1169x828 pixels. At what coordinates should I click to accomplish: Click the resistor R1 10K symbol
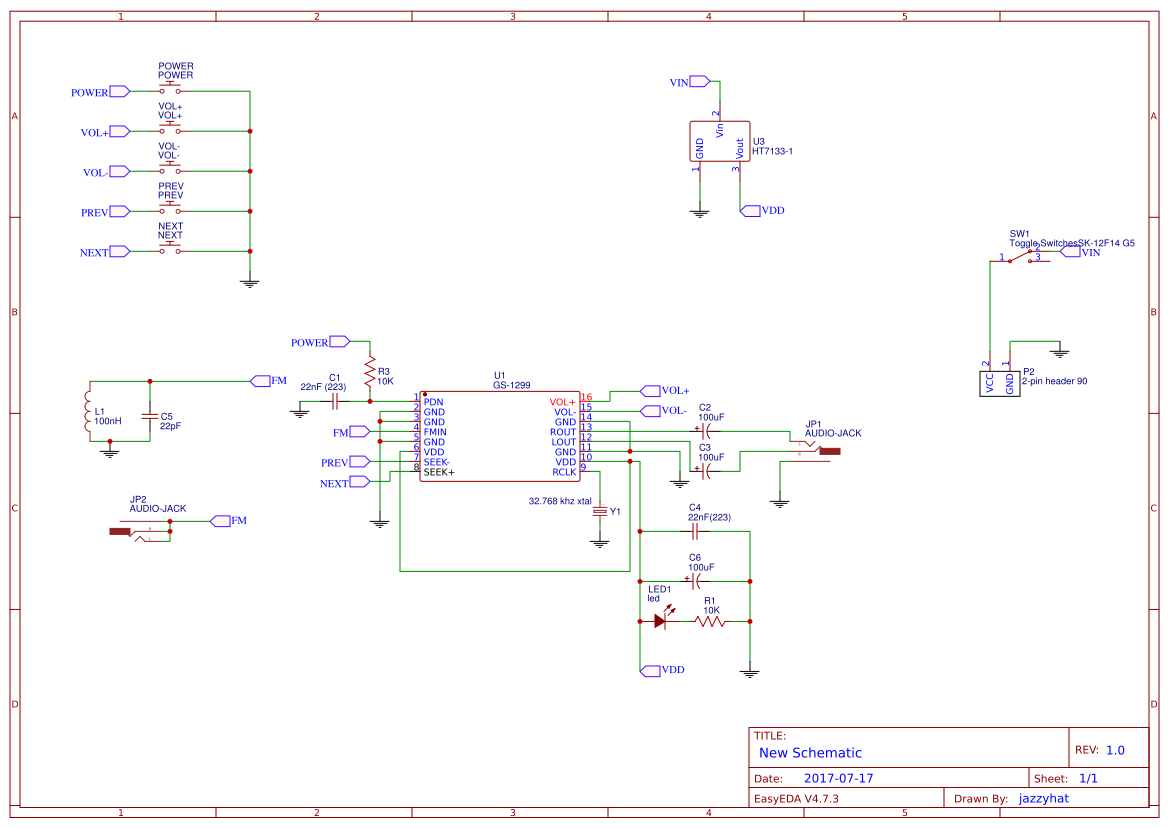(x=710, y=621)
